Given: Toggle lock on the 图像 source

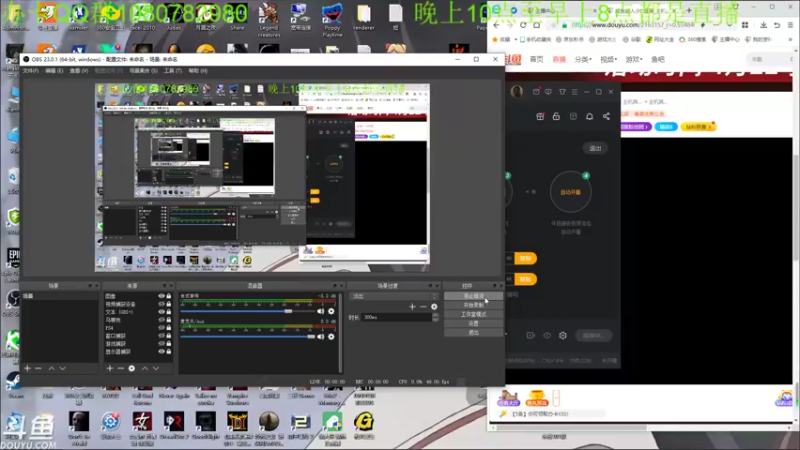Looking at the screenshot, I should [x=169, y=296].
